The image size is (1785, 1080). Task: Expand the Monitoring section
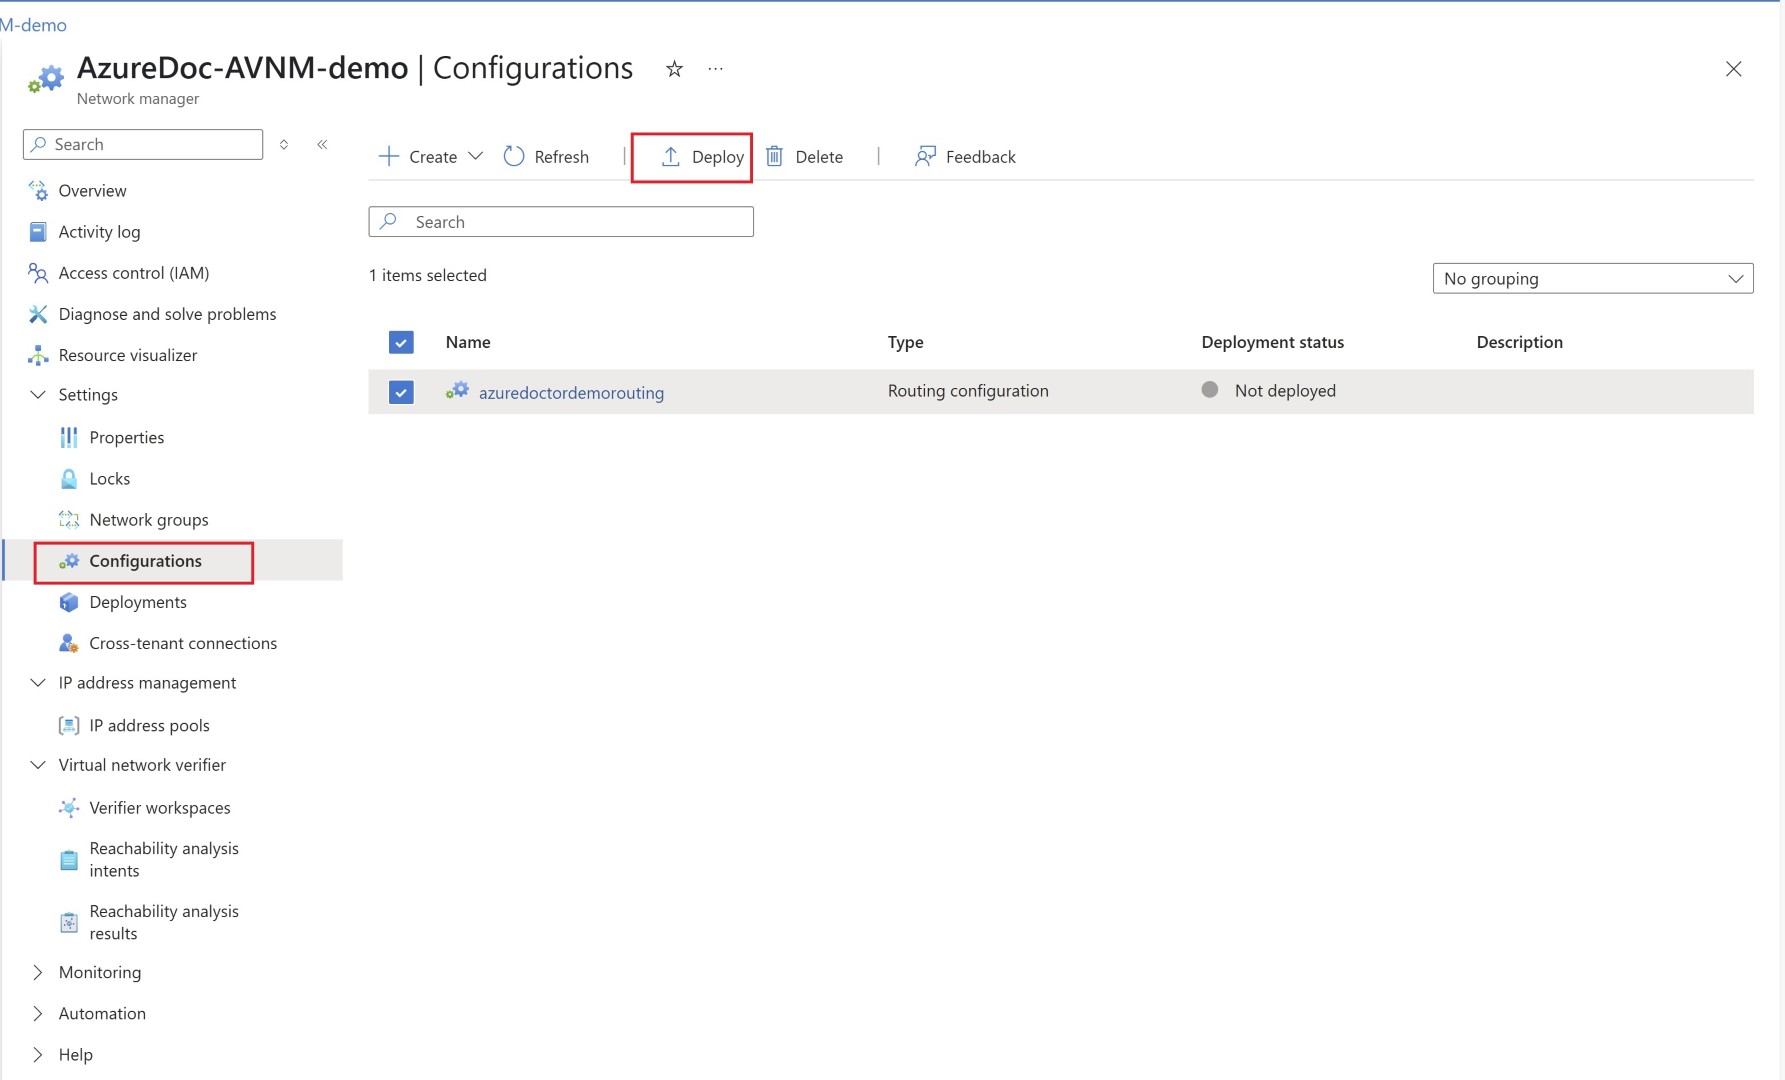pyautogui.click(x=38, y=972)
